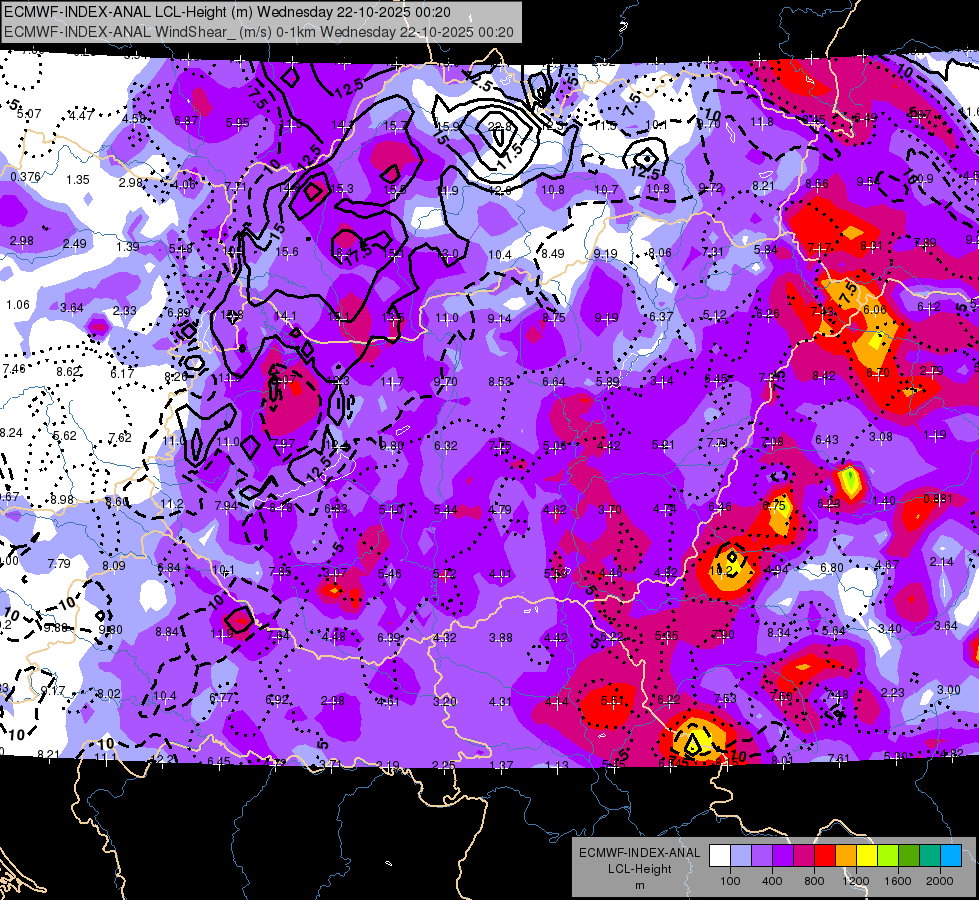Click the 0.881 grid value
Viewport: 979px width, 900px height.
[938, 498]
